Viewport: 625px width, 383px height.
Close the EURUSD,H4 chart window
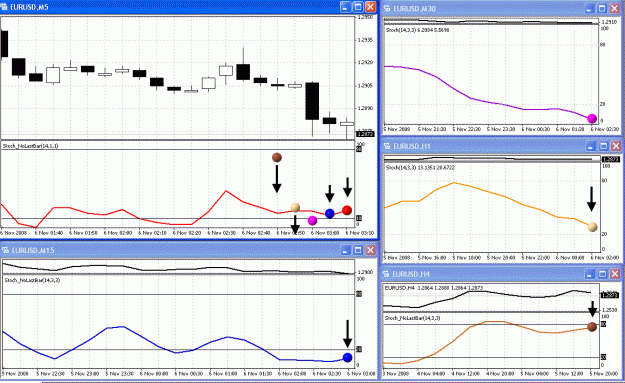click(x=615, y=274)
